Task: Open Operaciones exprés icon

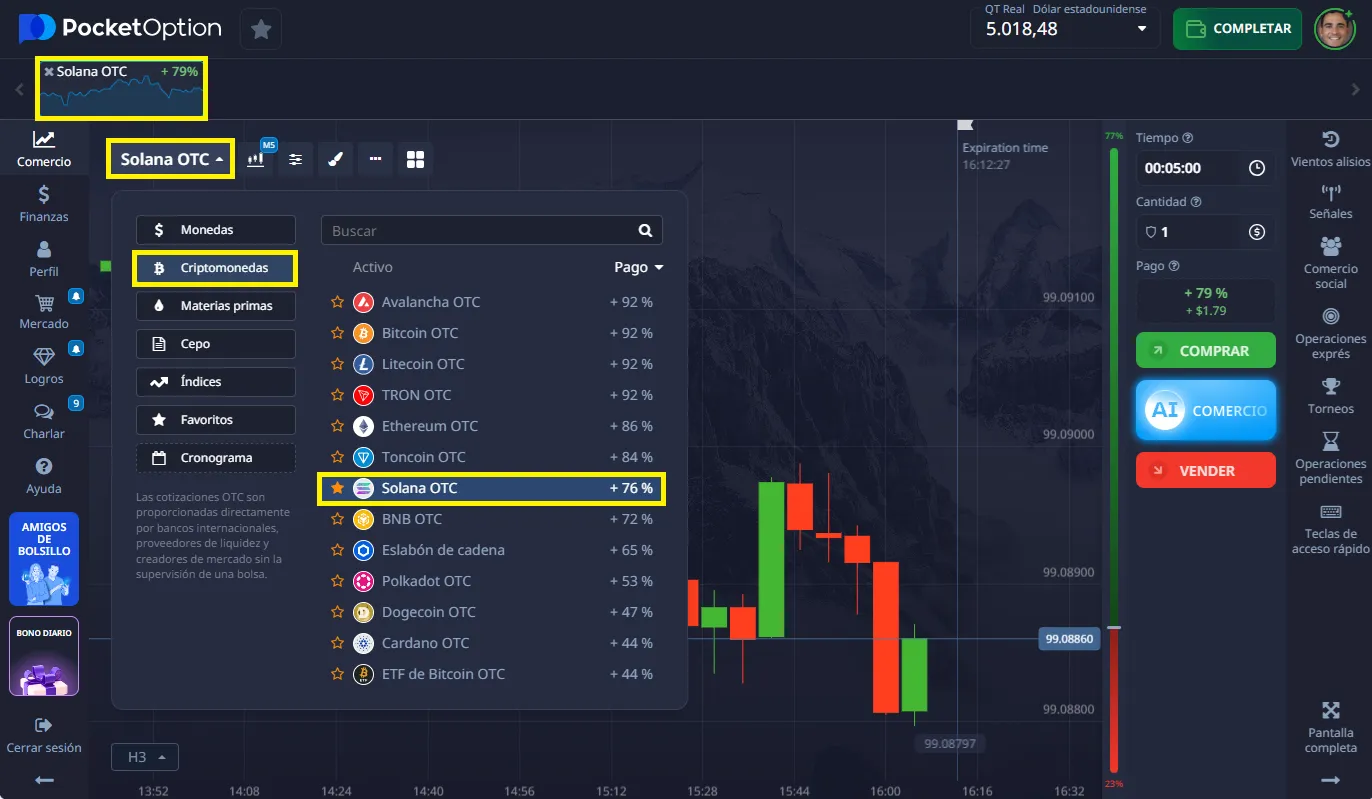Action: pyautogui.click(x=1330, y=316)
